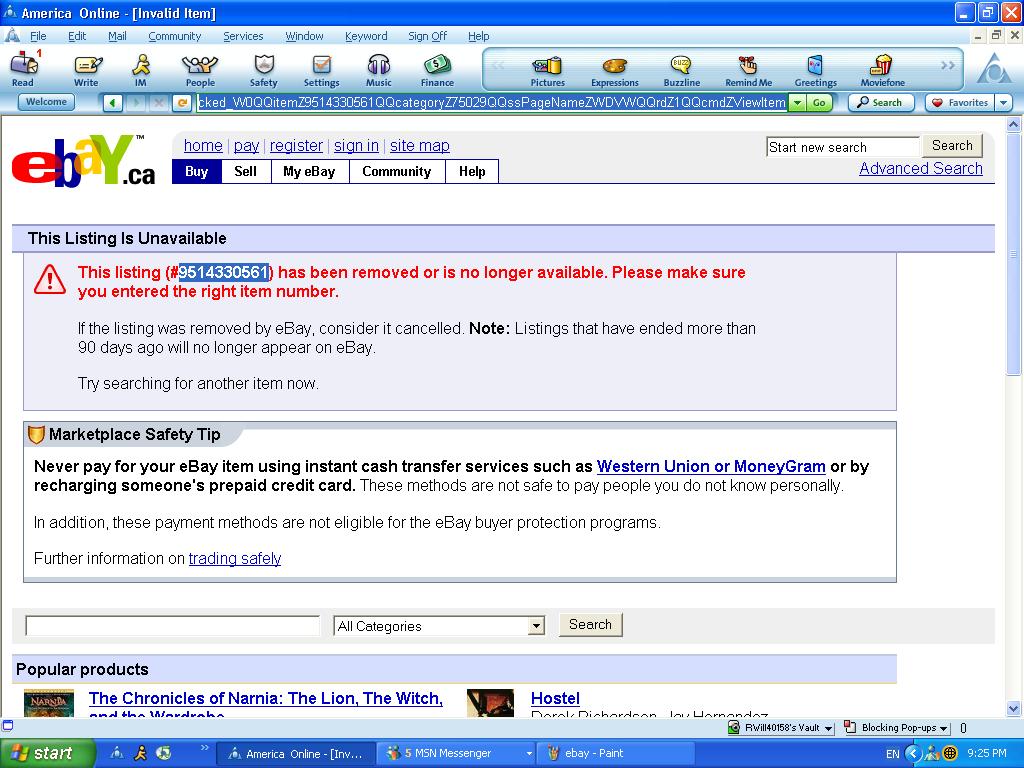1024x768 pixels.
Task: Click the Write mail icon
Action: (x=86, y=69)
